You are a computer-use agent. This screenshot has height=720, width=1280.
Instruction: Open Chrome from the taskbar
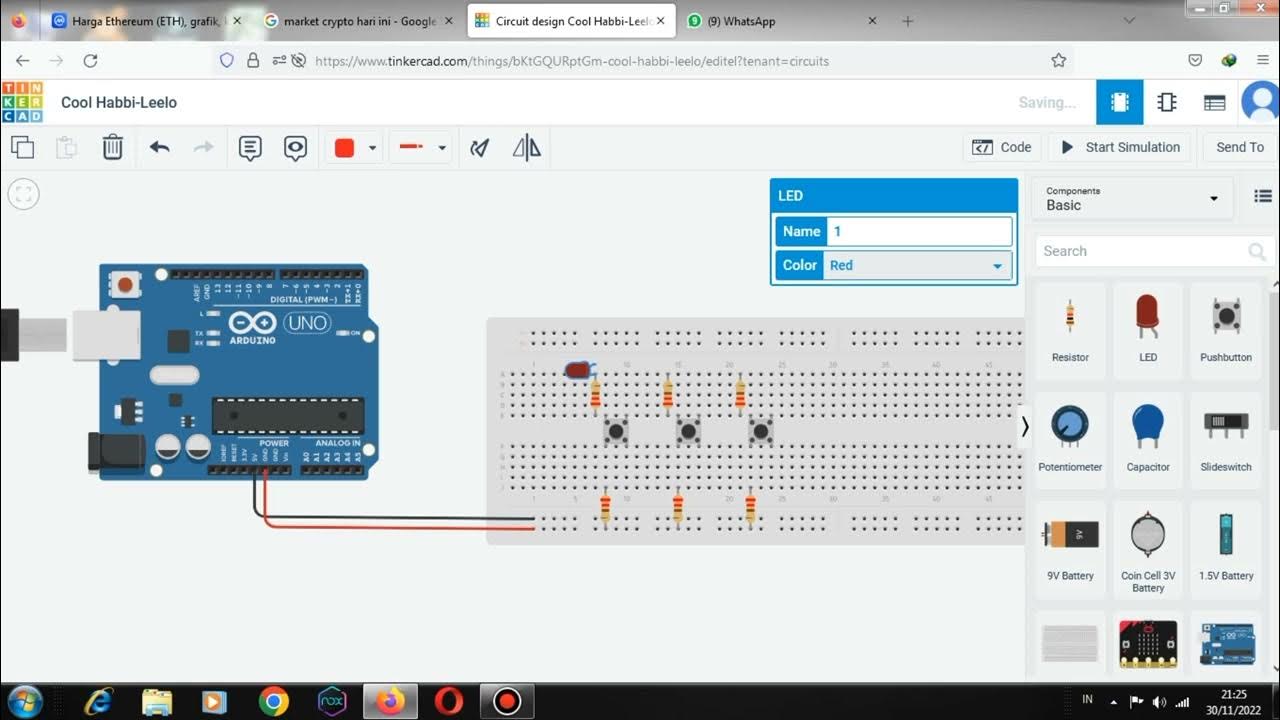coord(273,702)
